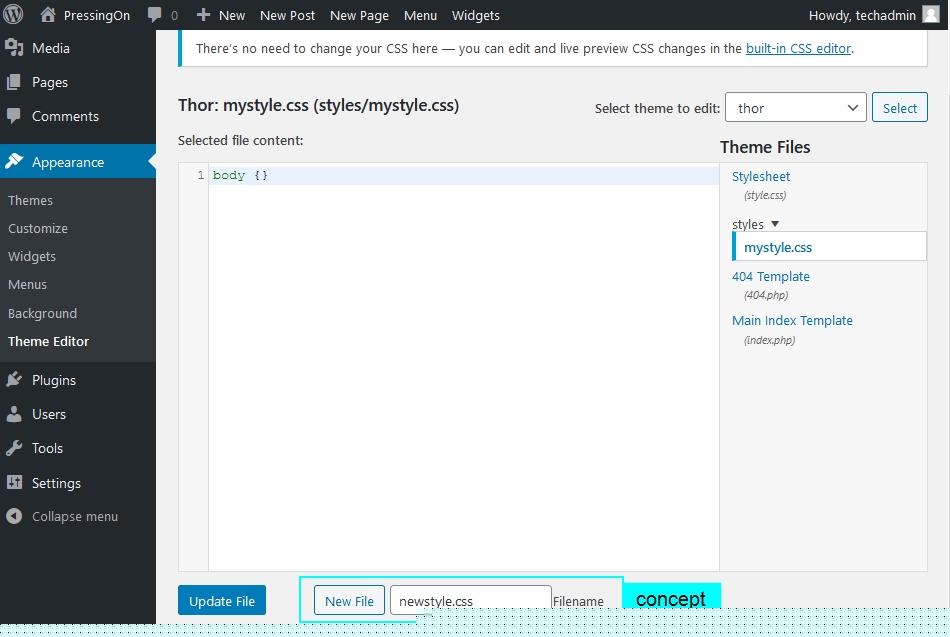Open the theme selector dropdown showing thor
This screenshot has width=950, height=637.
(x=796, y=107)
